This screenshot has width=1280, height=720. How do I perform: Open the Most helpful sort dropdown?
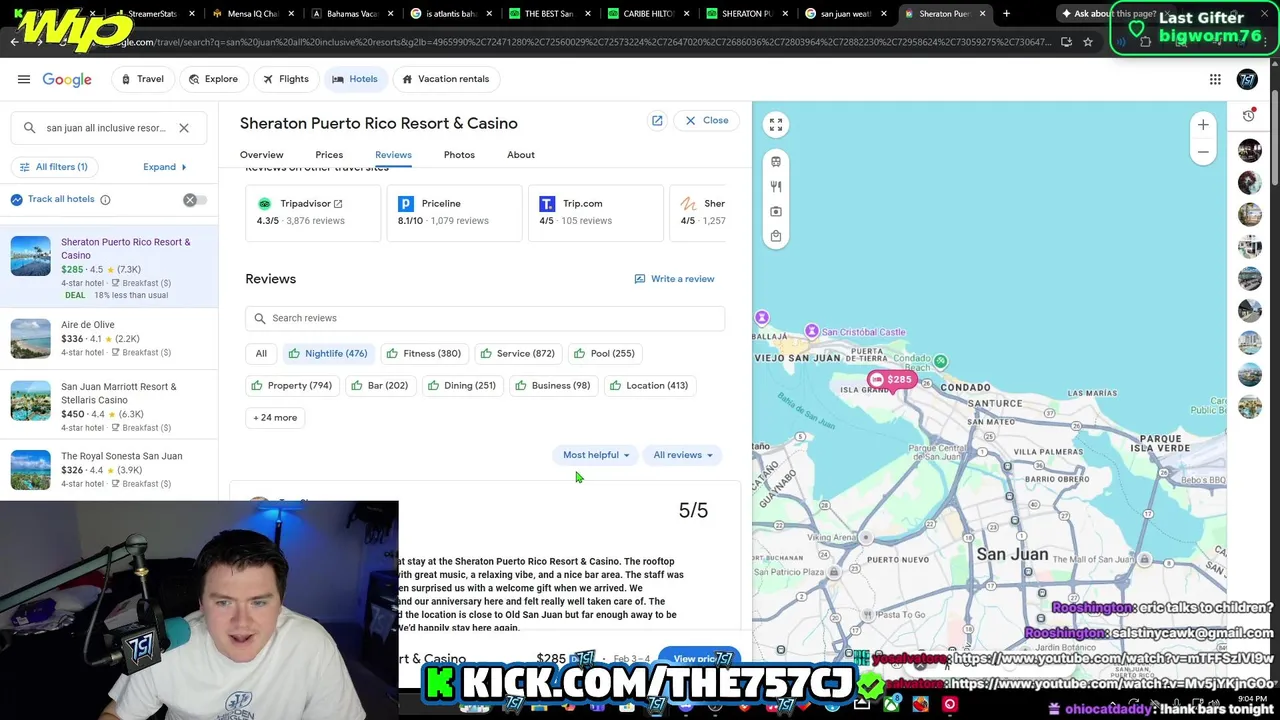tap(596, 455)
